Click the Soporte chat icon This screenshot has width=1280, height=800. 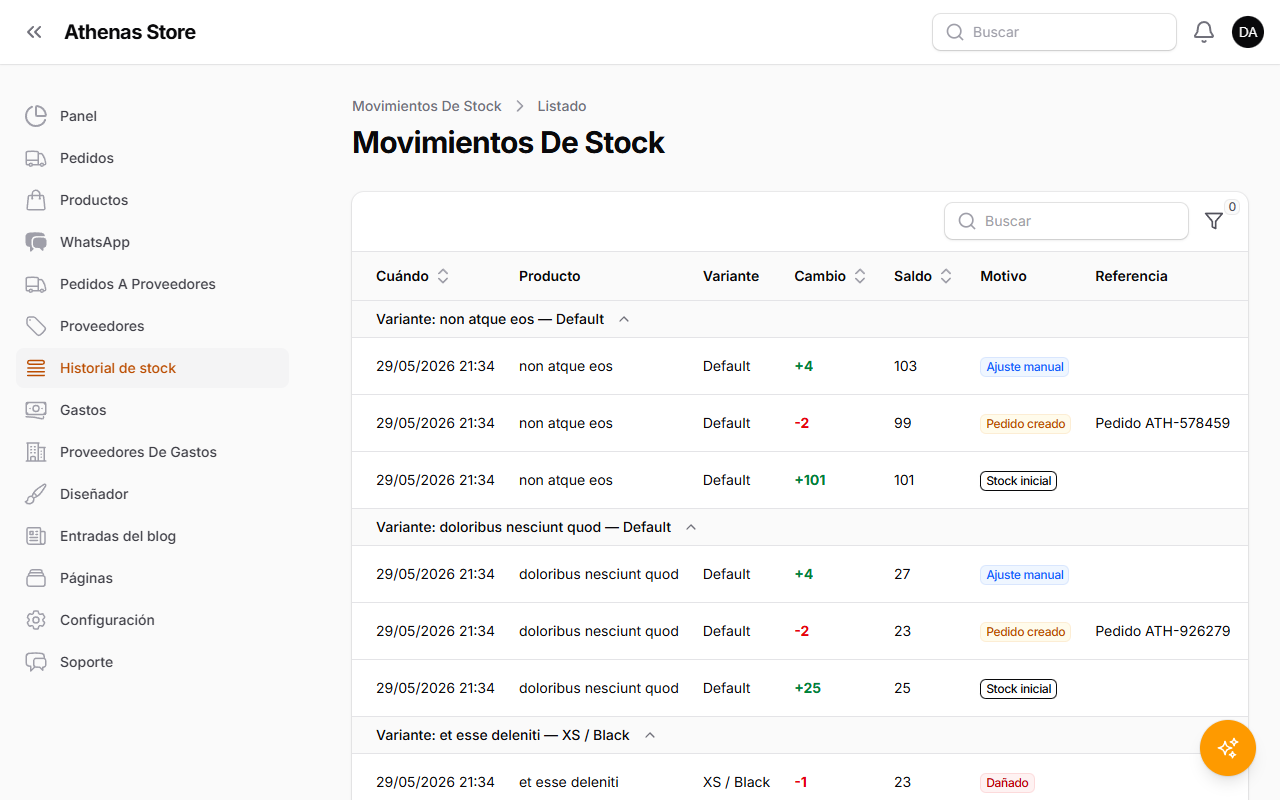[36, 662]
